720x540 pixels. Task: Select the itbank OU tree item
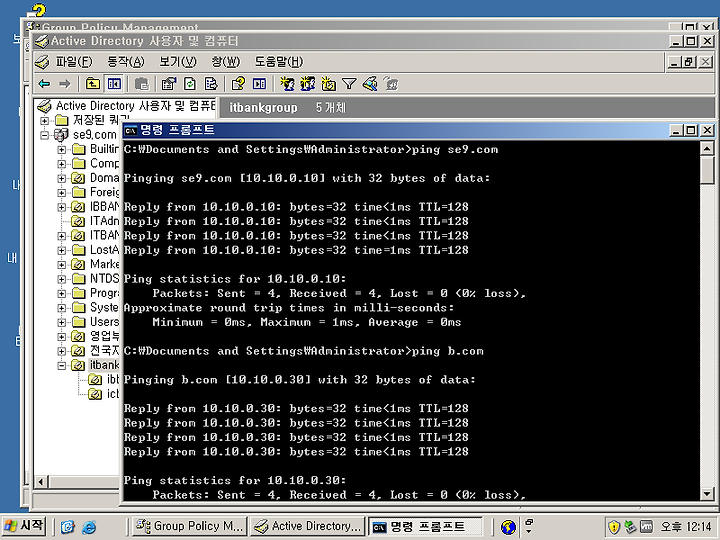click(104, 365)
